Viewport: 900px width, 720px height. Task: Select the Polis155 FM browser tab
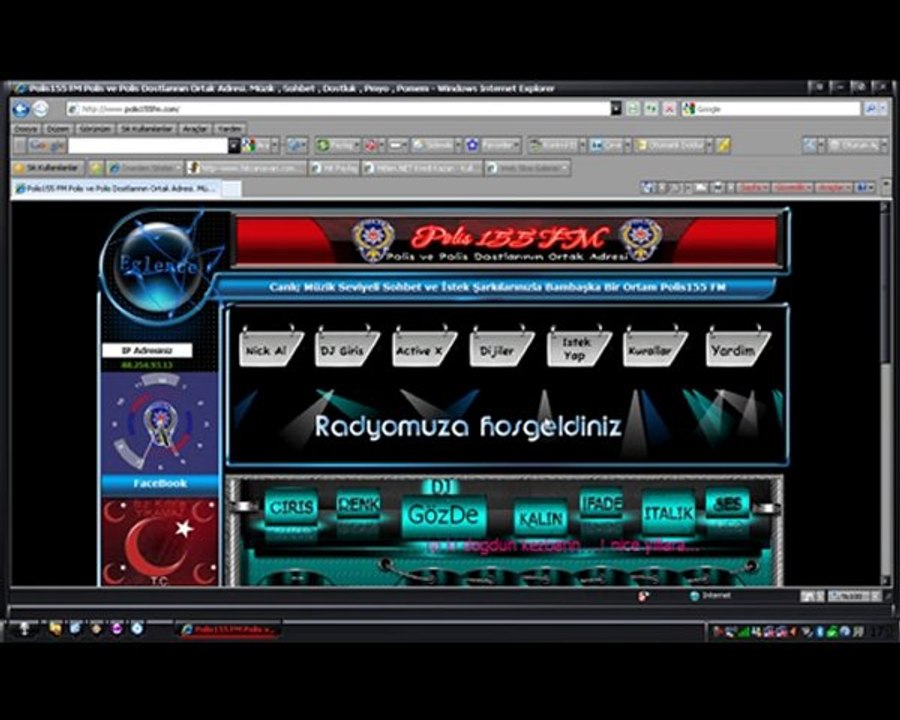point(115,188)
